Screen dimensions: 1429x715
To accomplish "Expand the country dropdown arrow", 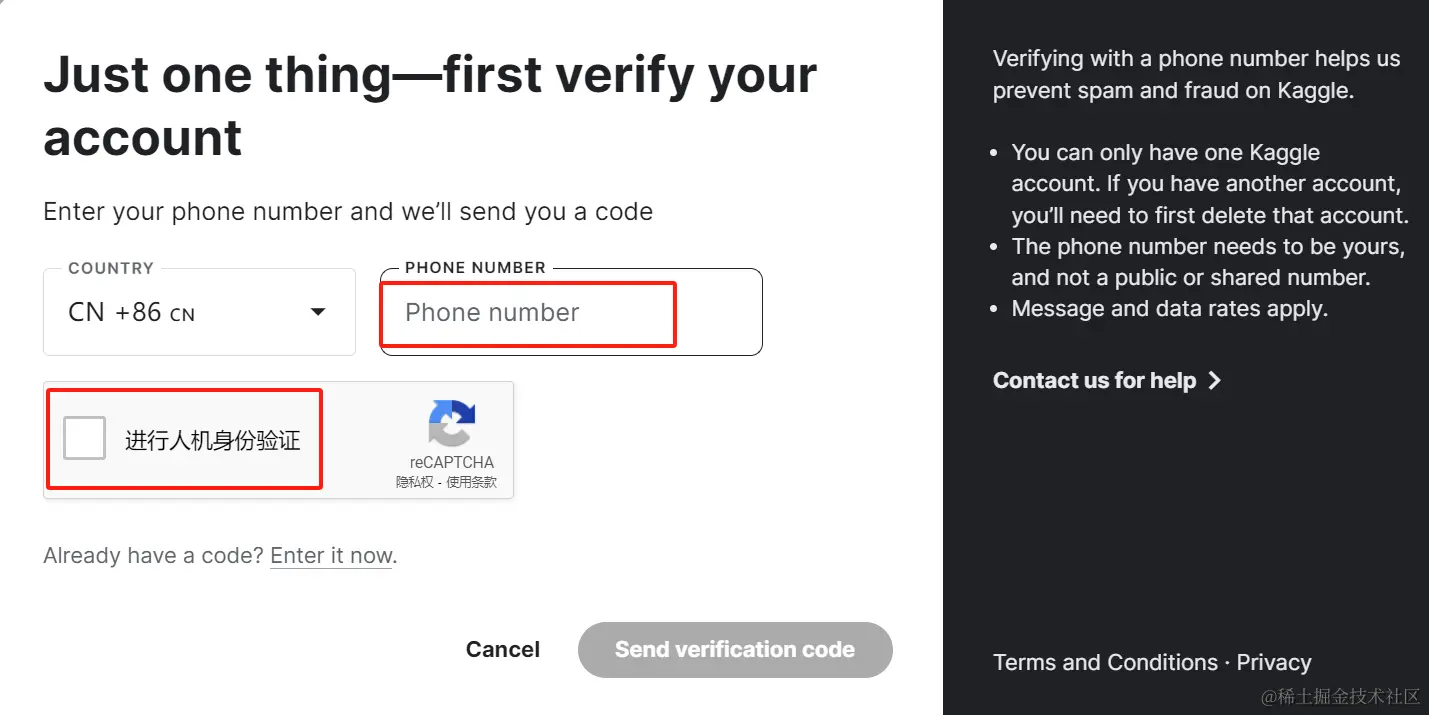I will [x=318, y=312].
